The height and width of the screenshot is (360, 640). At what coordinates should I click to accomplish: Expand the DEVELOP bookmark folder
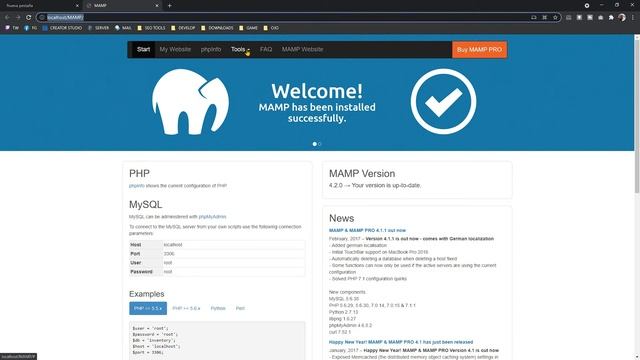[183, 28]
